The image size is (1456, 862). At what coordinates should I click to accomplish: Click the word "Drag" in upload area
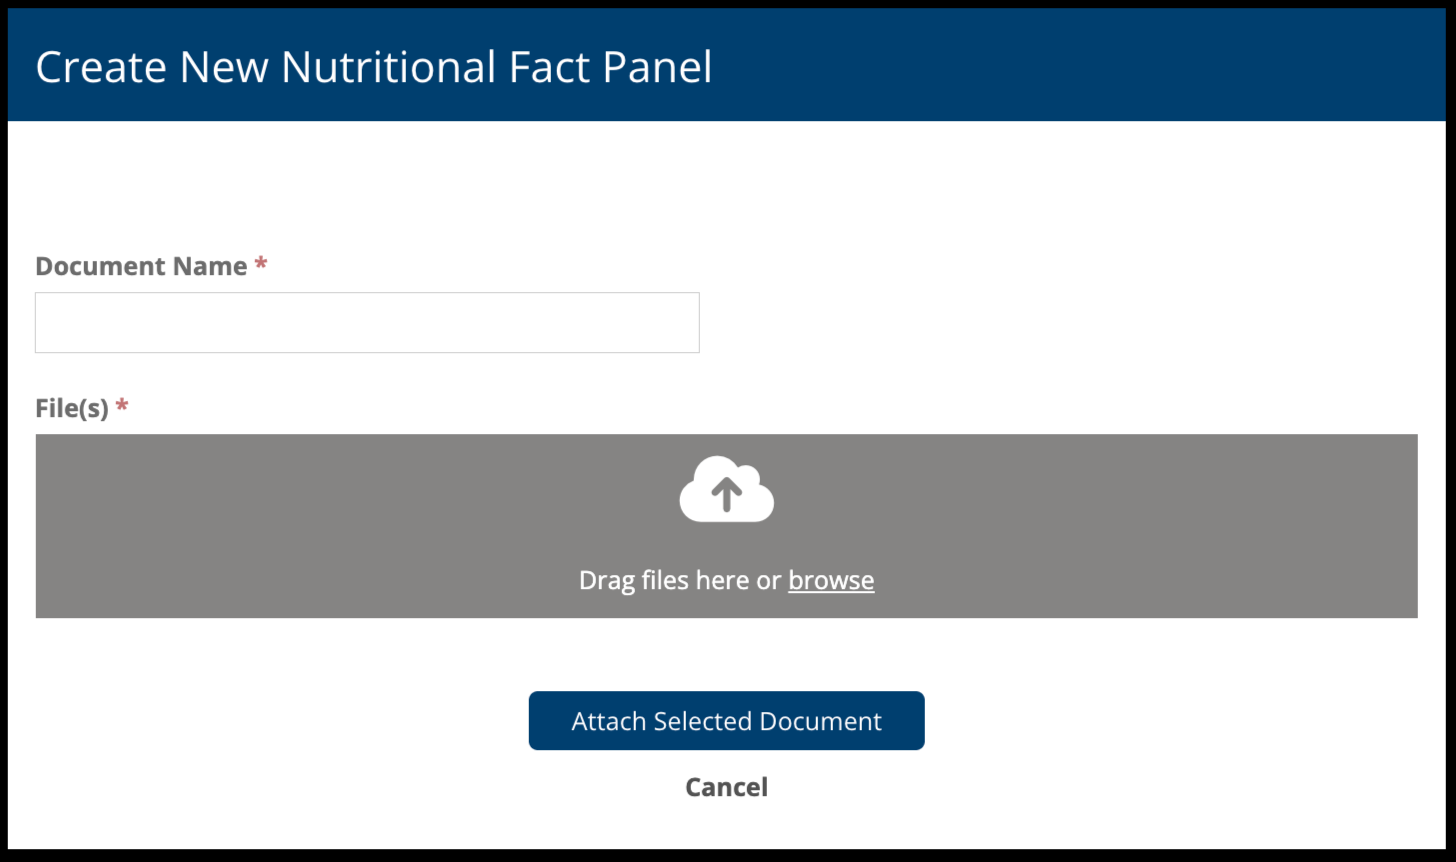click(x=606, y=580)
